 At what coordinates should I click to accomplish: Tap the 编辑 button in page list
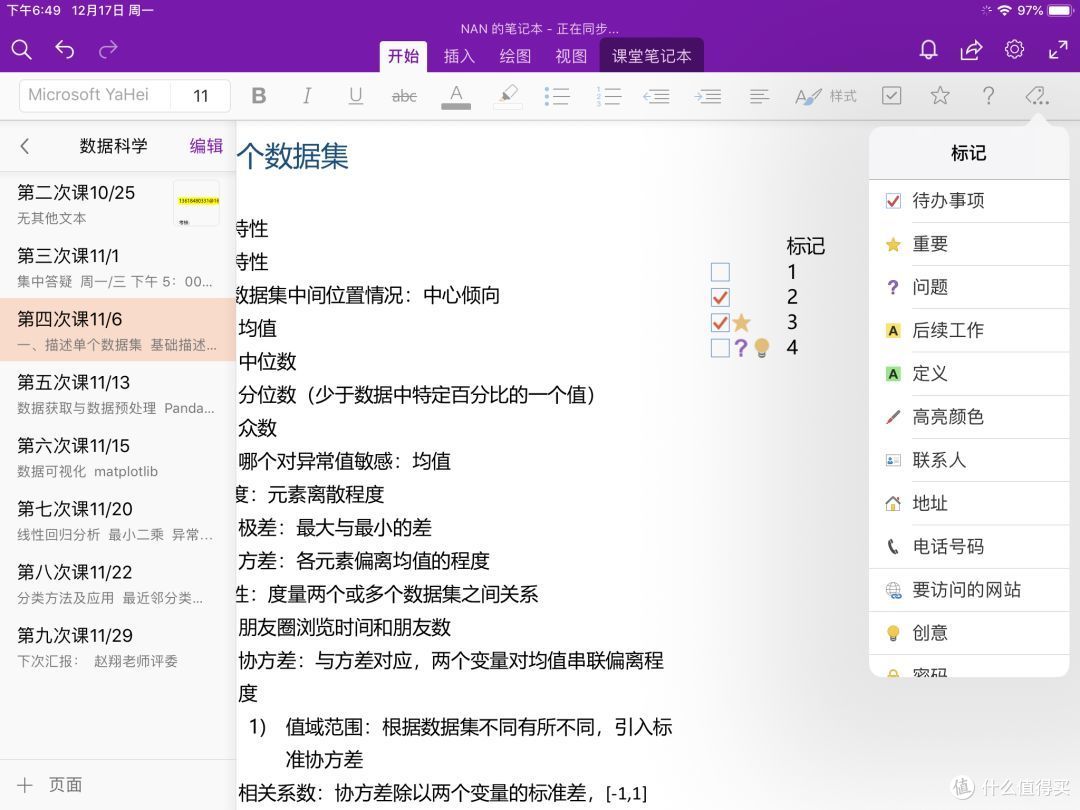[206, 146]
